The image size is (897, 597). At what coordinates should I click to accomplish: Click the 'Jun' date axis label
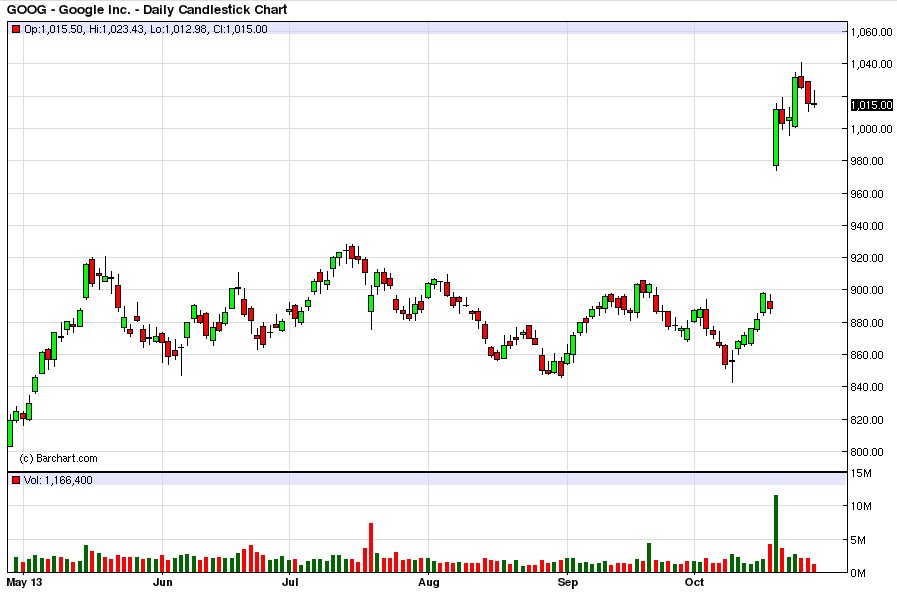click(x=162, y=582)
